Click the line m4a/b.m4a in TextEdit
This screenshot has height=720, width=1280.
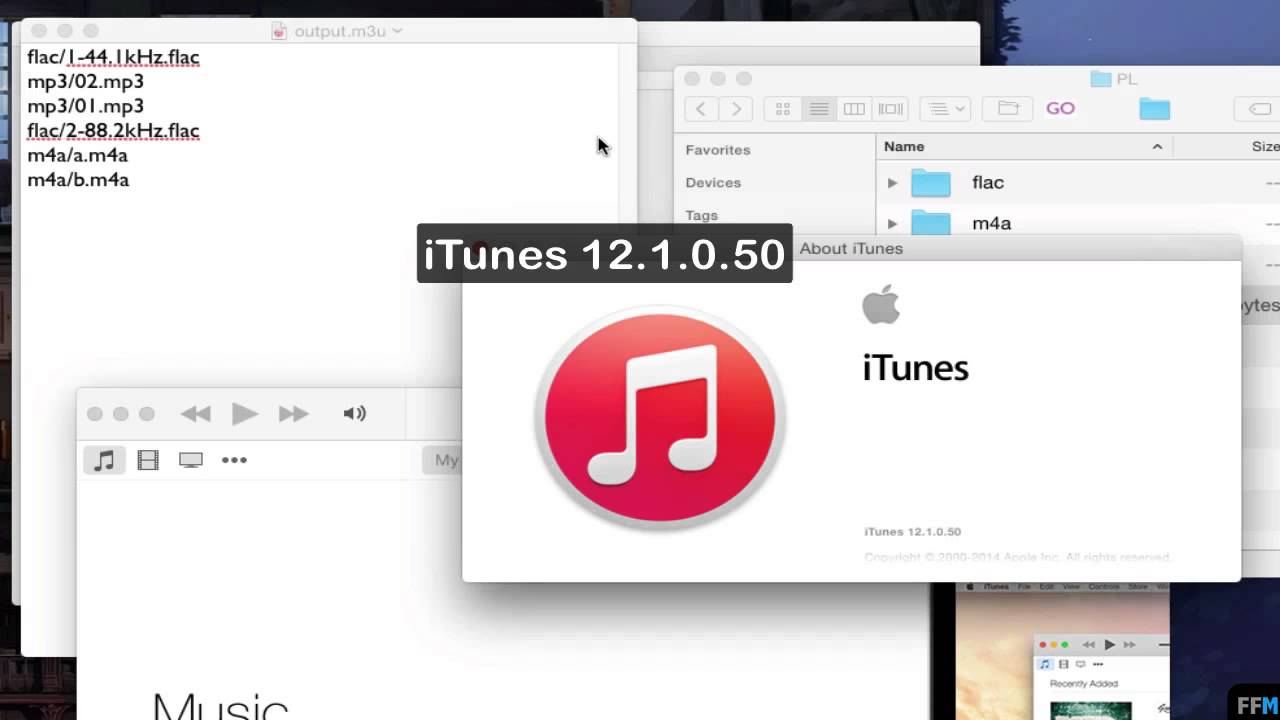click(78, 180)
